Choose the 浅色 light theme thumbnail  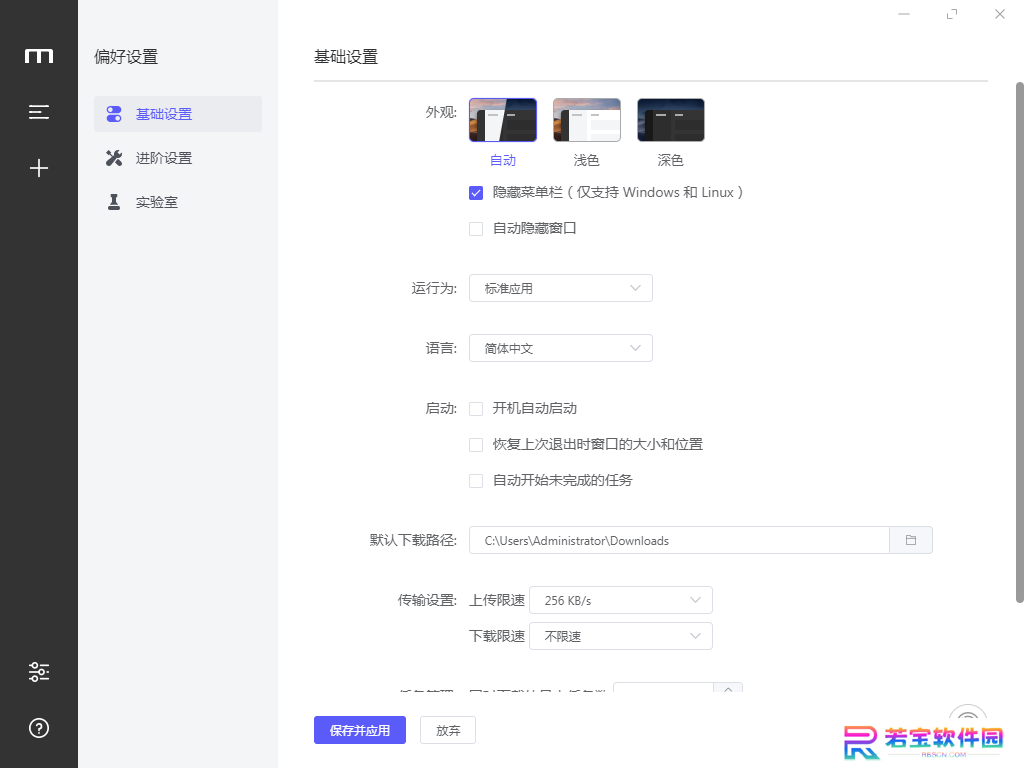point(586,120)
